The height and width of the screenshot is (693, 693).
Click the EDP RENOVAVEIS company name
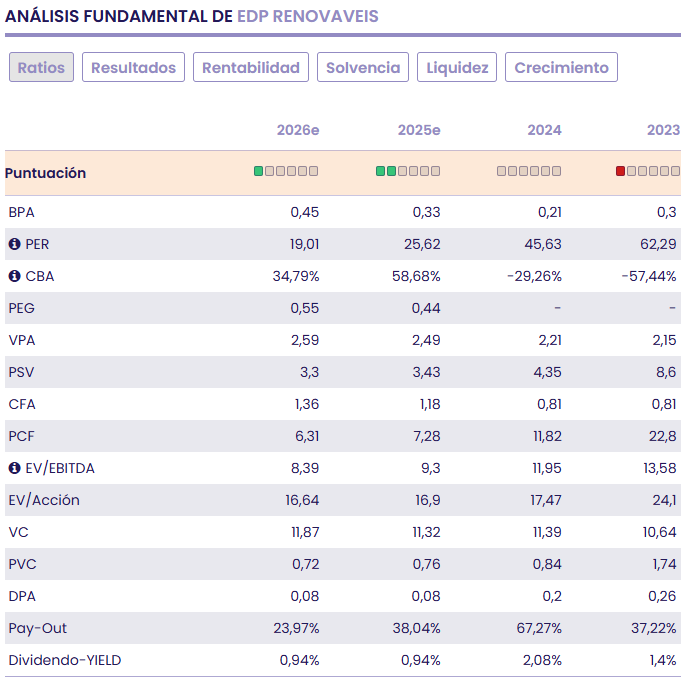pos(308,17)
